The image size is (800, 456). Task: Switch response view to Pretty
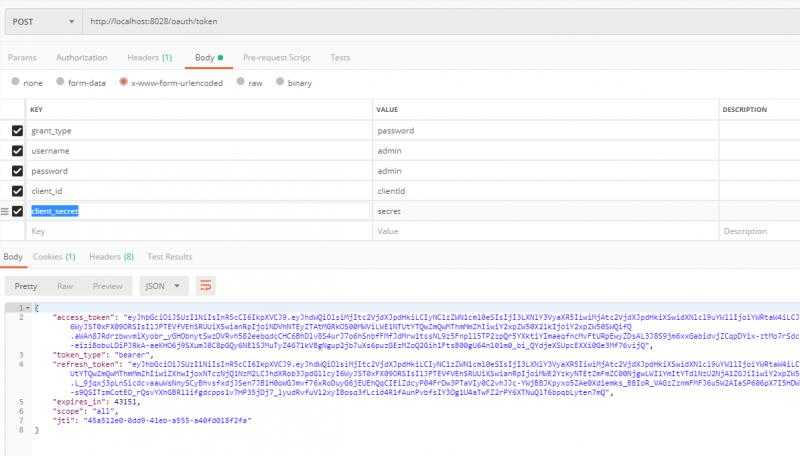coord(26,286)
